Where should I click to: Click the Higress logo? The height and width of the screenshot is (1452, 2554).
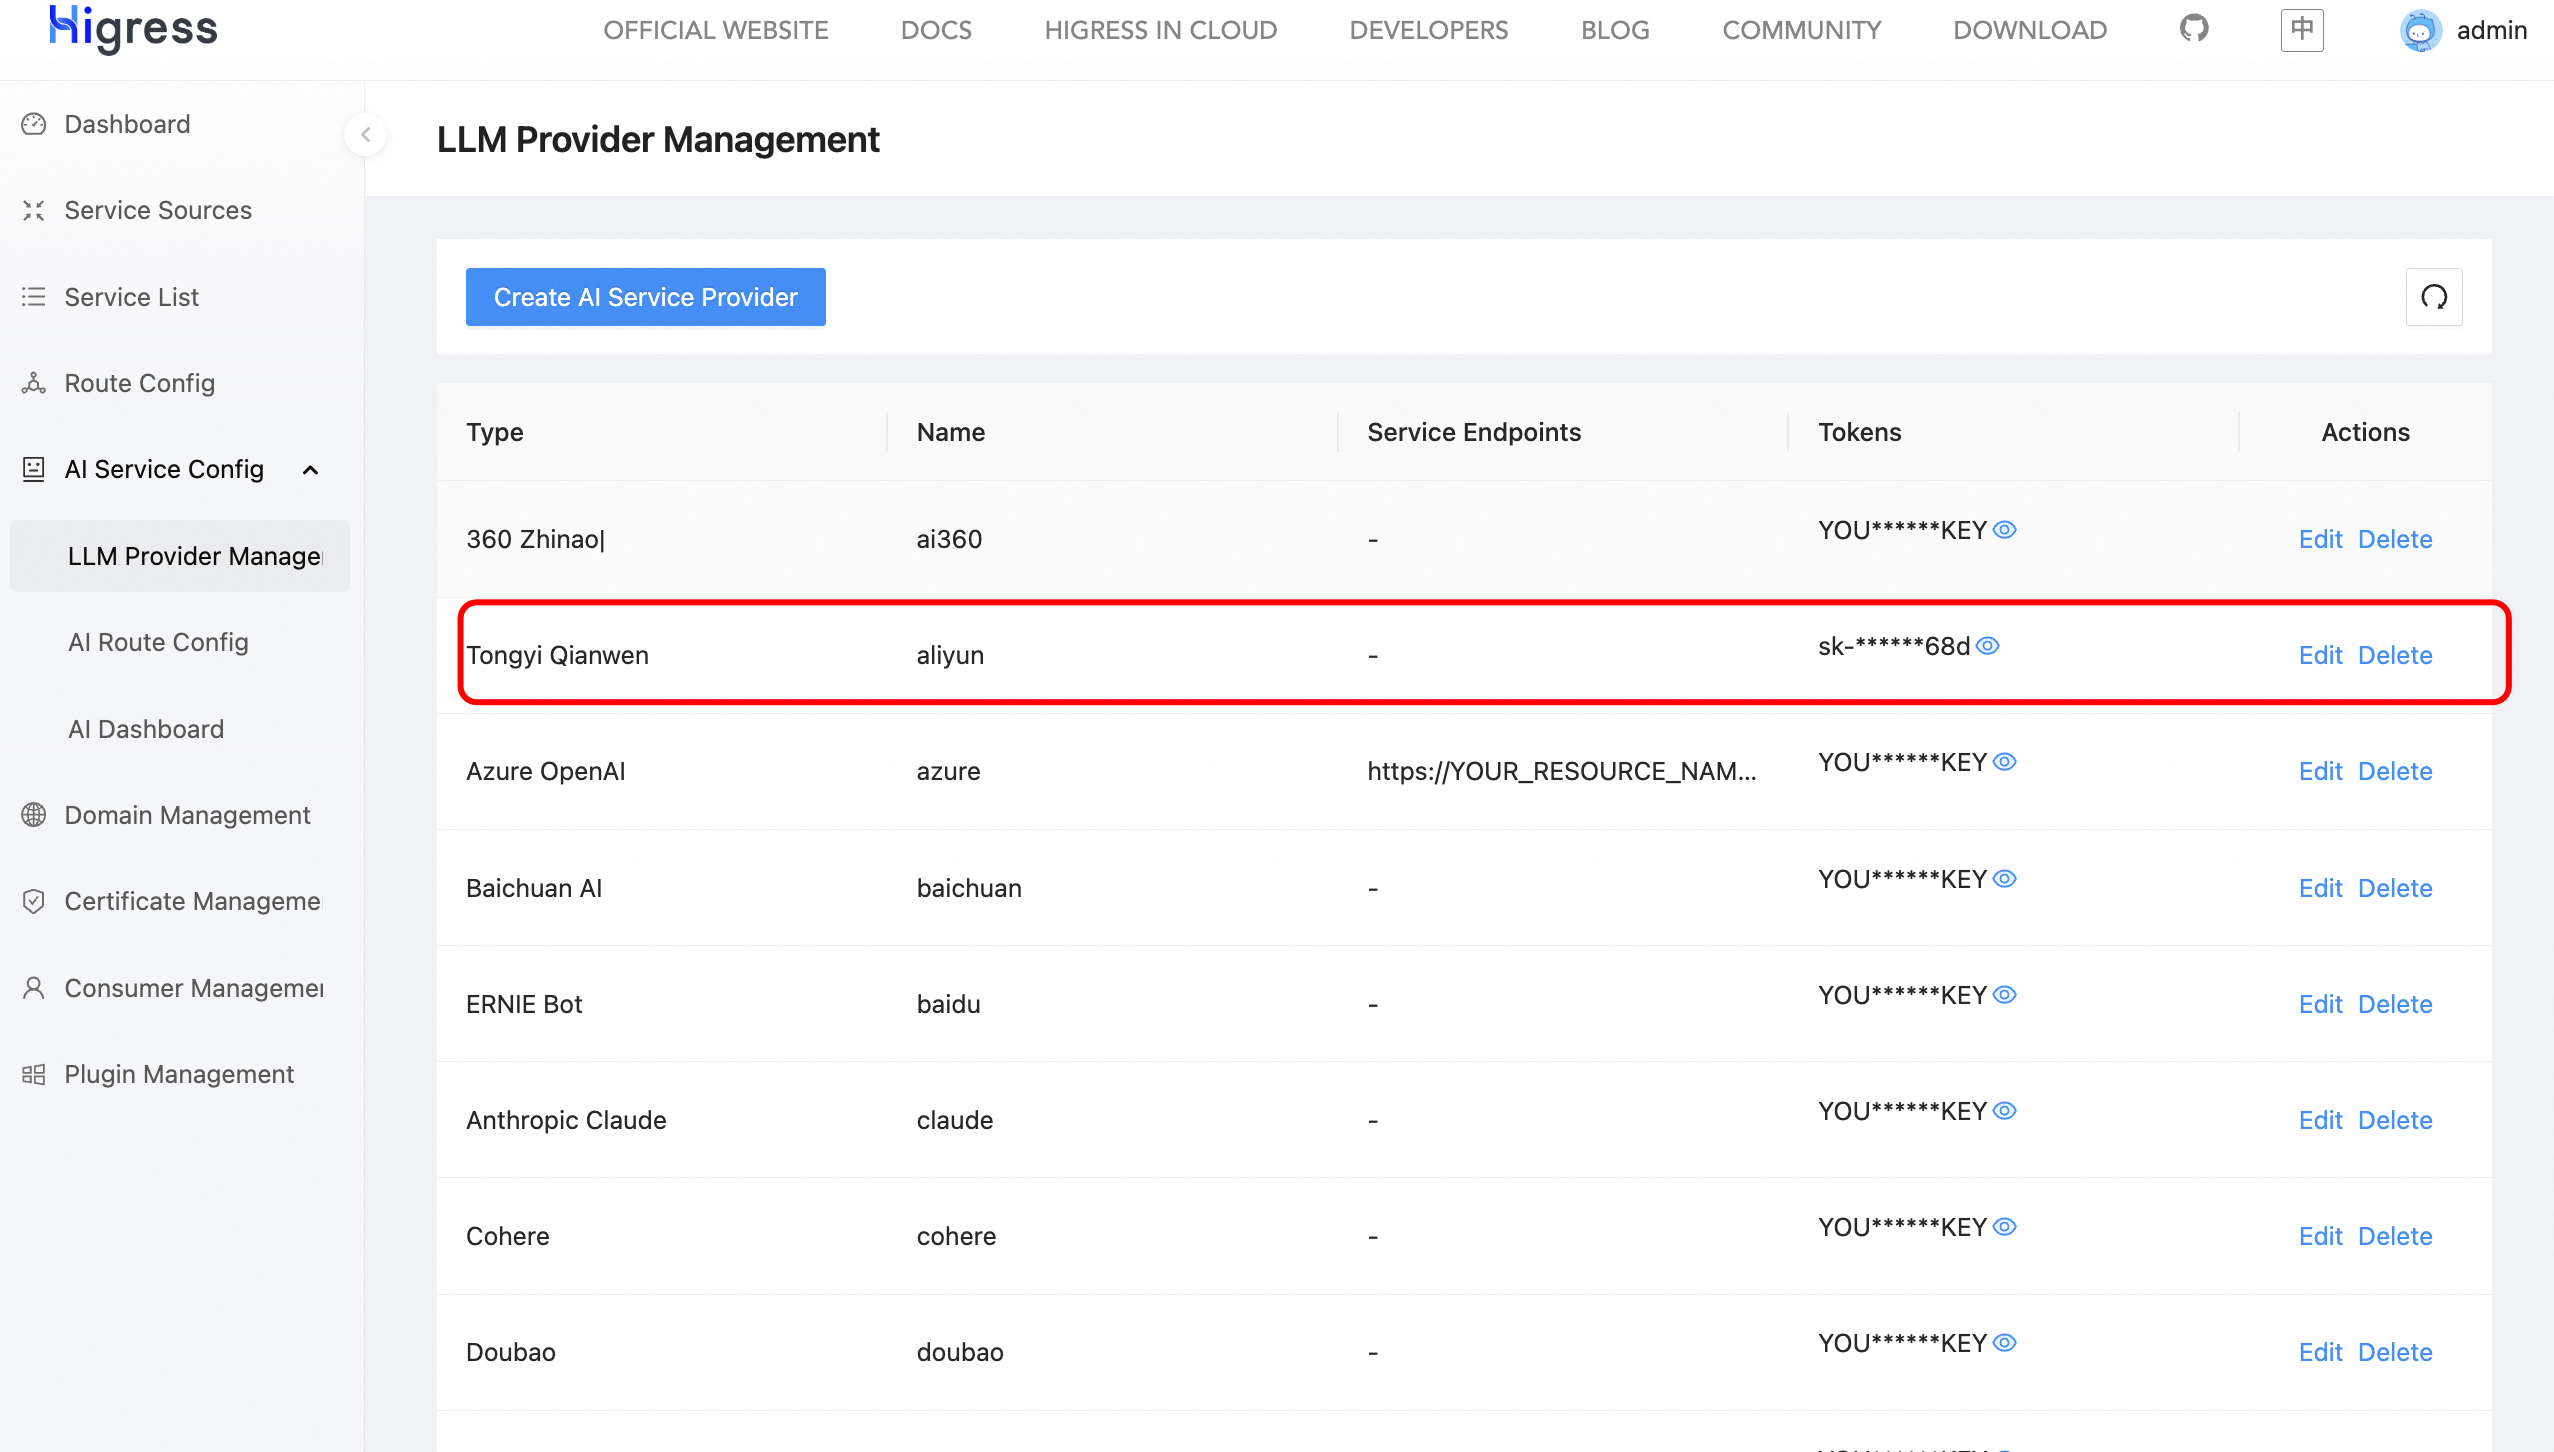133,29
